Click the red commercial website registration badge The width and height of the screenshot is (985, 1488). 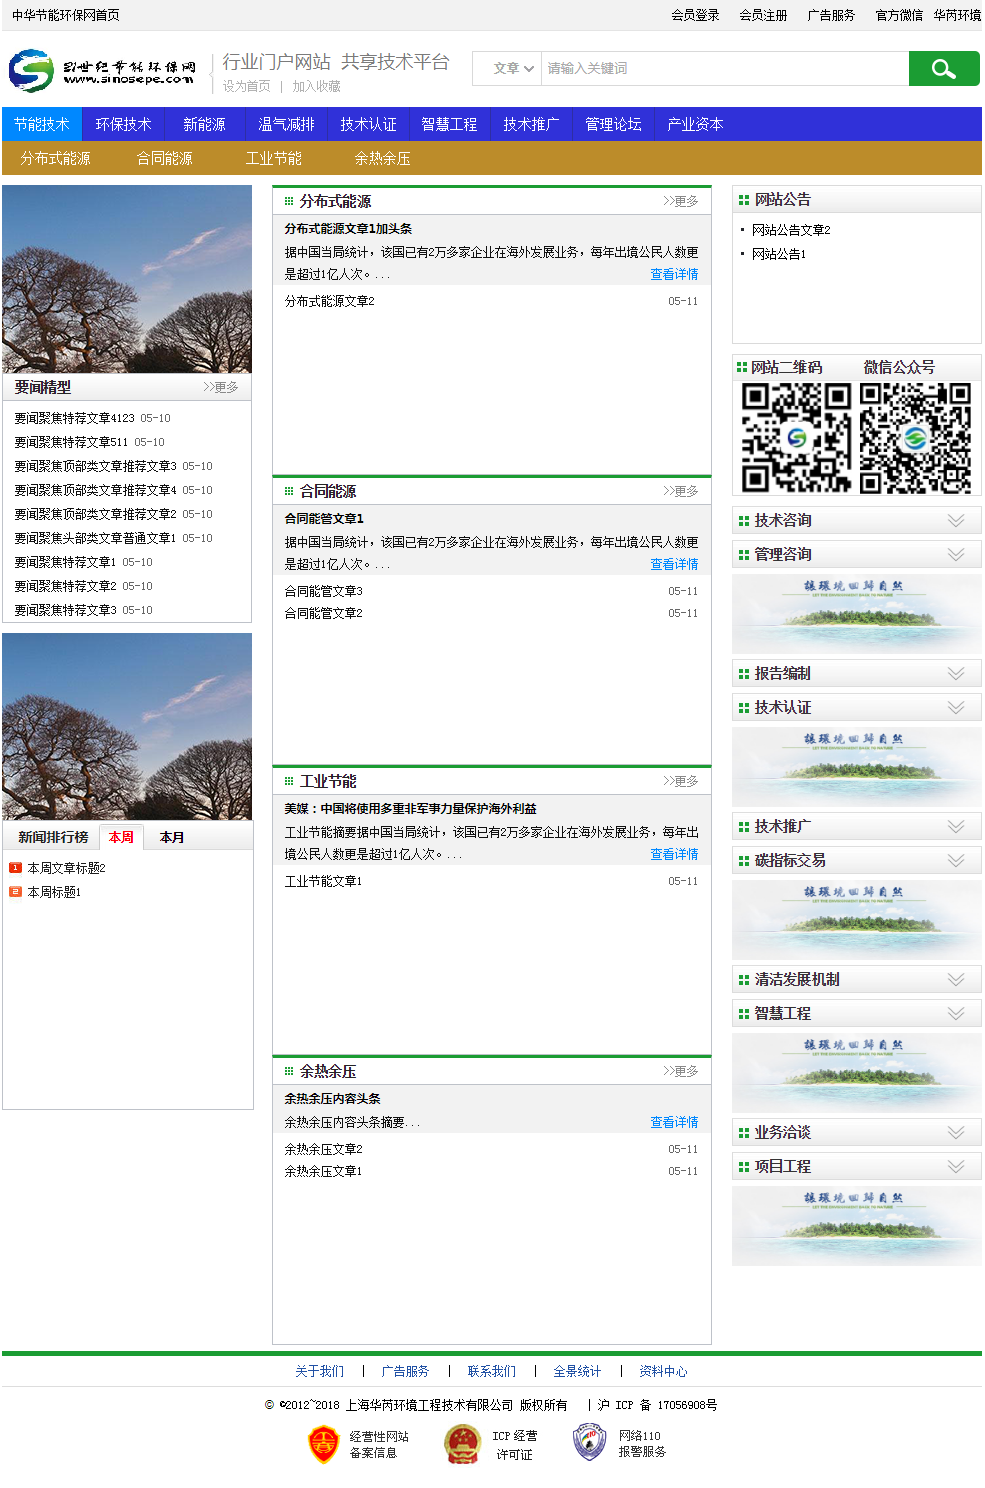(x=323, y=1444)
